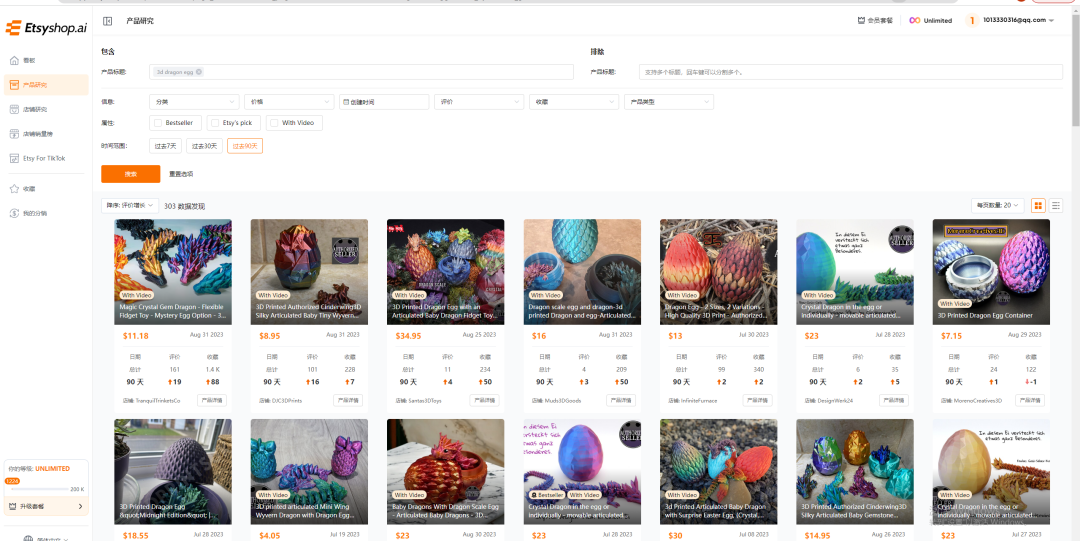Image resolution: width=1080 pixels, height=541 pixels.
Task: Select the past 30 days range
Action: pos(204,146)
